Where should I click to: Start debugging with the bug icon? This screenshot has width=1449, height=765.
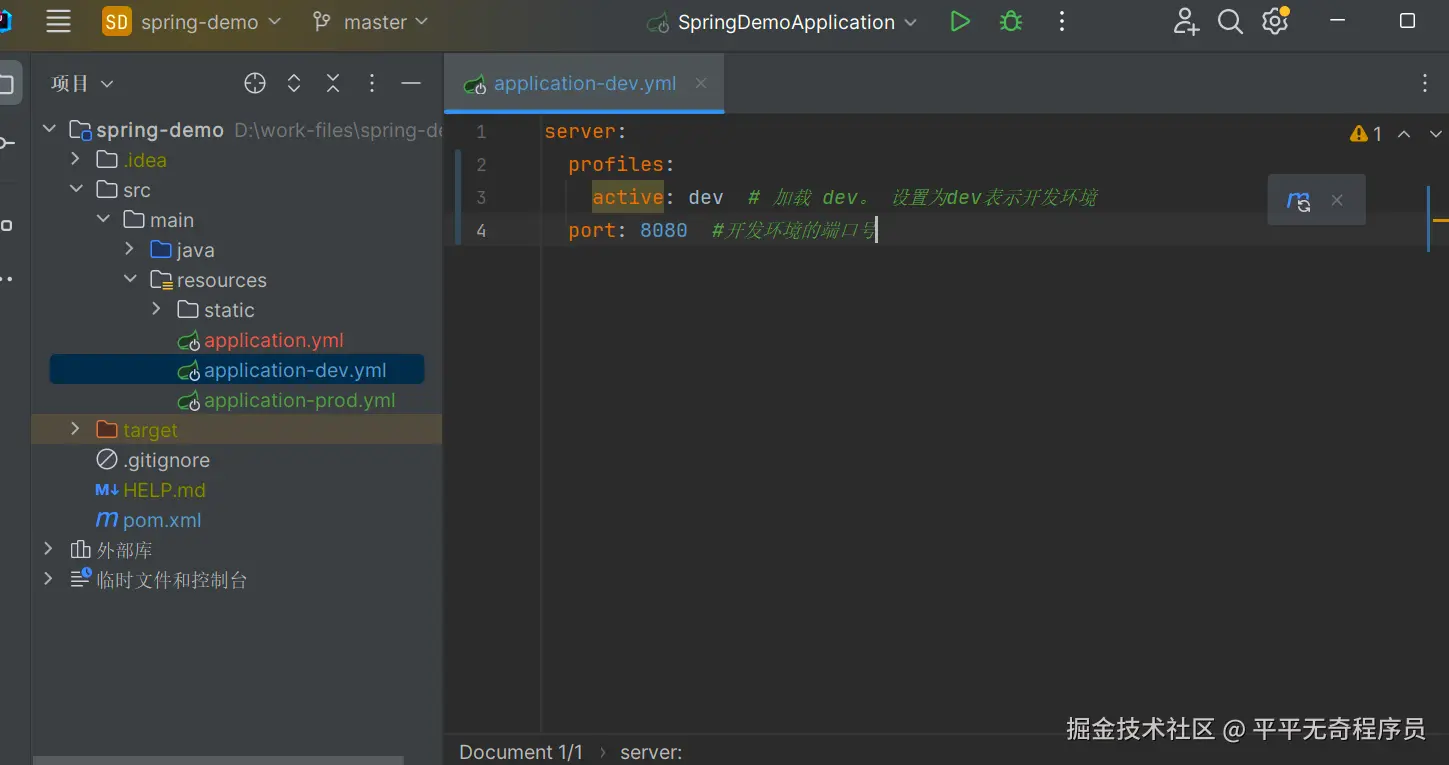1011,22
